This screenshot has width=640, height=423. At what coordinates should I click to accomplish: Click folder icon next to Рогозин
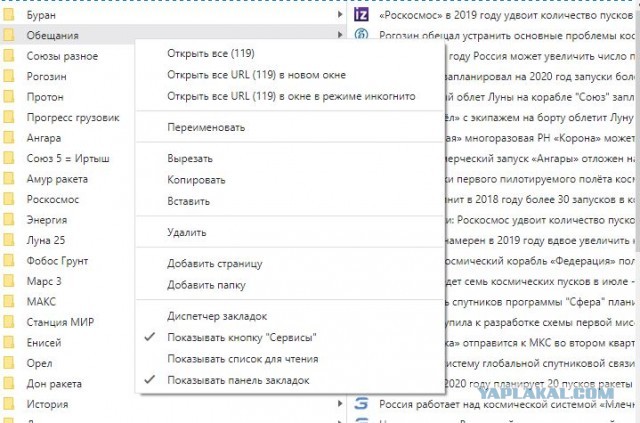point(9,76)
